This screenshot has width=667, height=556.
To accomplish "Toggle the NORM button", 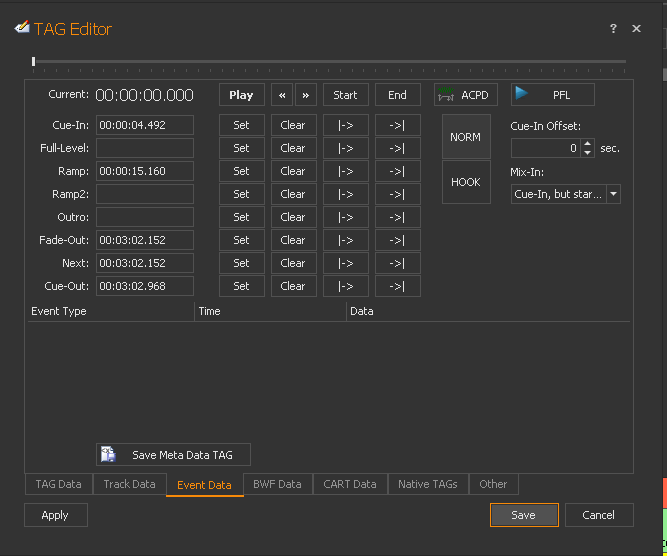I will [466, 137].
